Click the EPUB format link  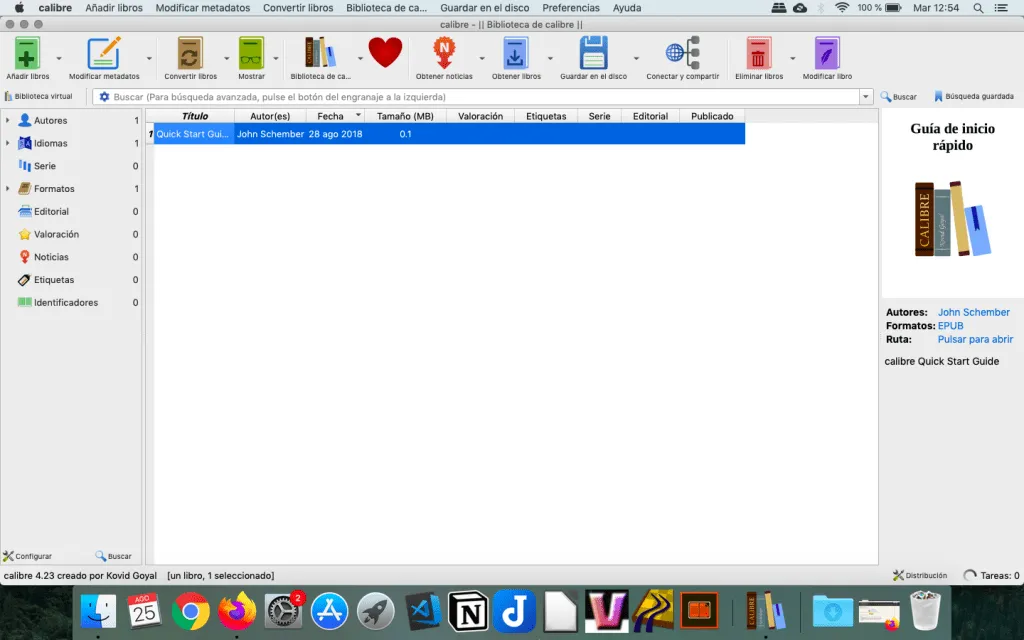tap(950, 326)
